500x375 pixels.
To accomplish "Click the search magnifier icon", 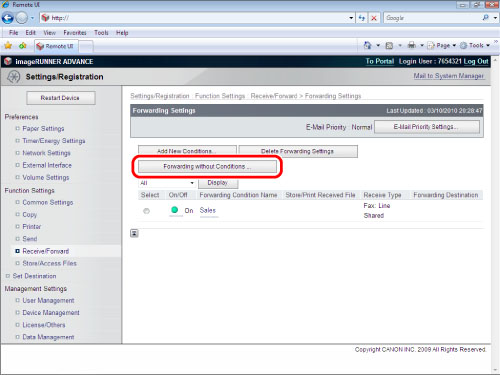I will (486, 18).
